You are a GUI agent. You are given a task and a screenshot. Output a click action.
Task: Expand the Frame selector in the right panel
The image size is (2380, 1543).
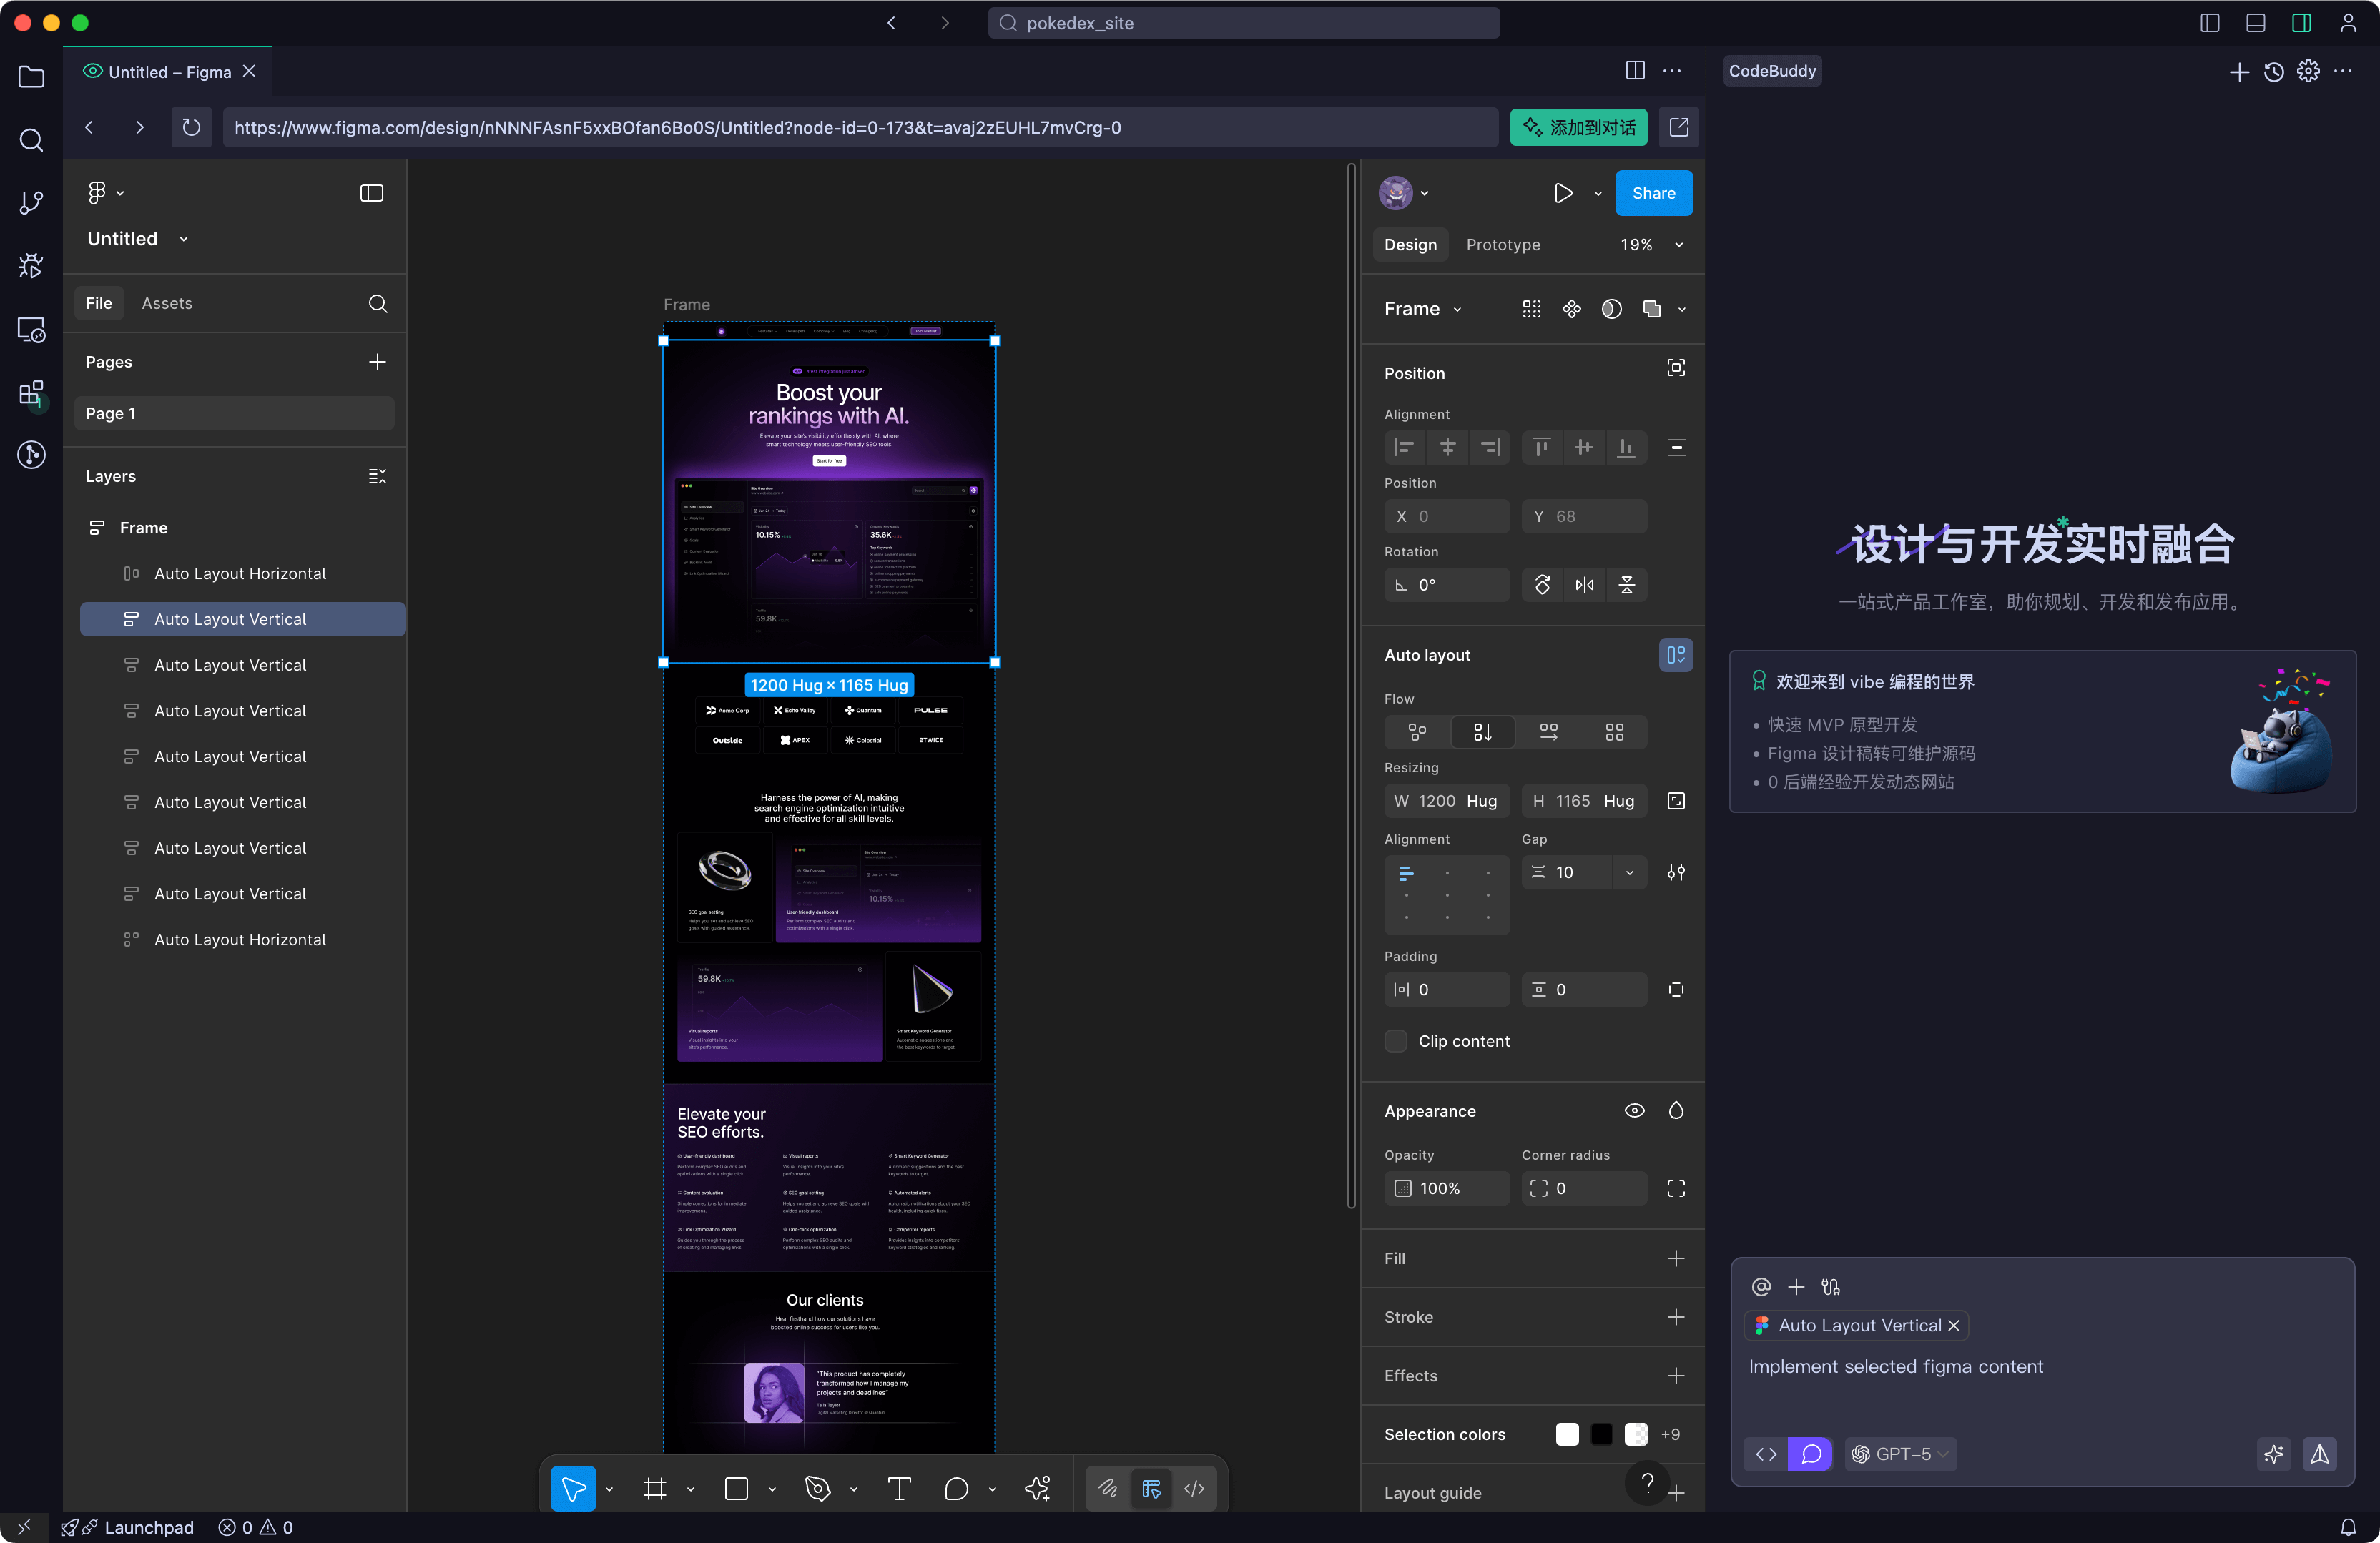point(1456,309)
